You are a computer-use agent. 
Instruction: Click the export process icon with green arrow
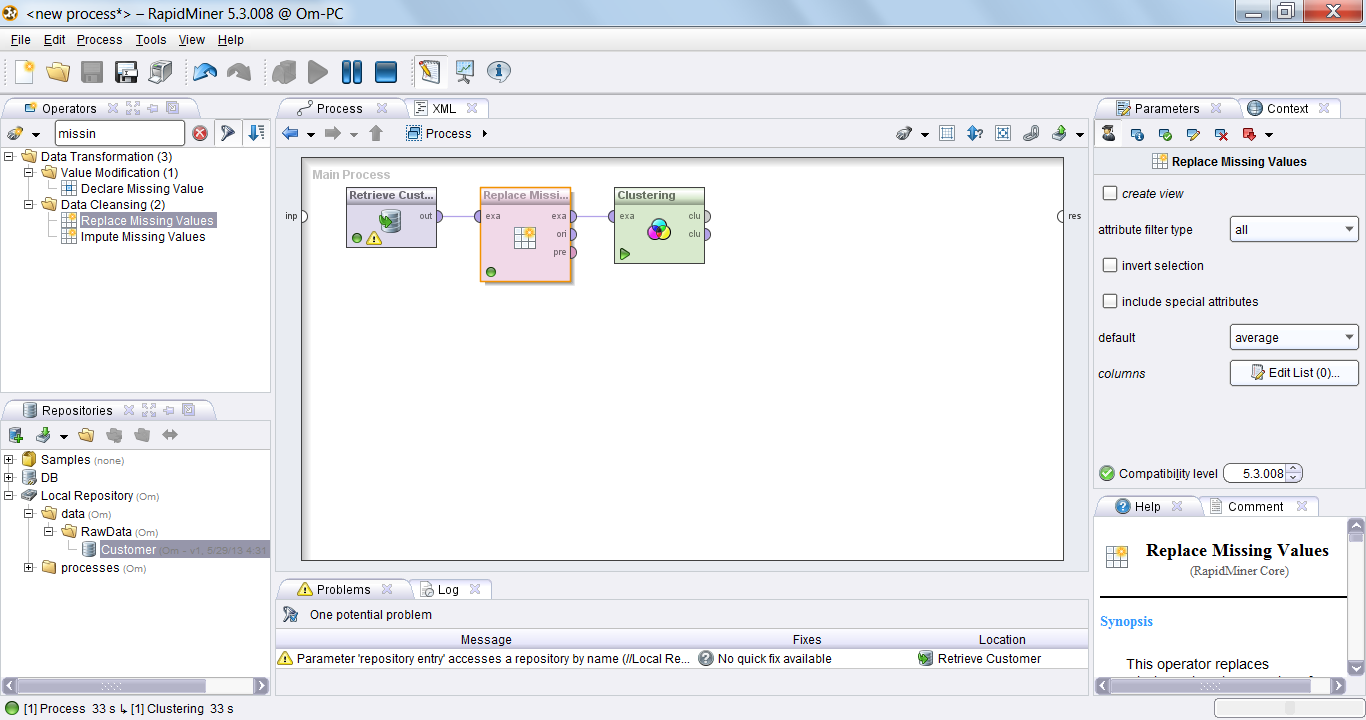1059,133
